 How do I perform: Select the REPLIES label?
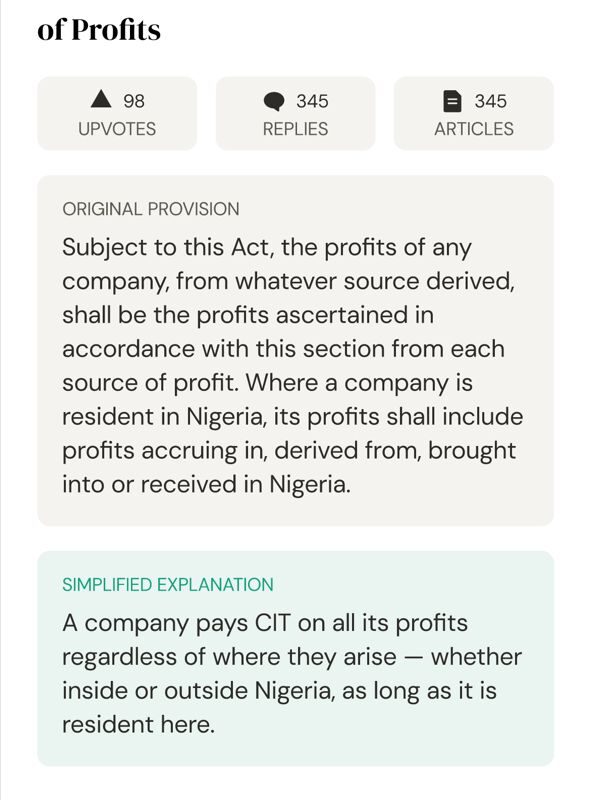[296, 129]
